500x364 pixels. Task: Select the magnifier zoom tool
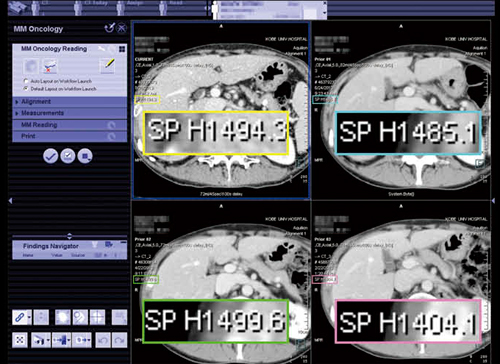pyautogui.click(x=80, y=317)
